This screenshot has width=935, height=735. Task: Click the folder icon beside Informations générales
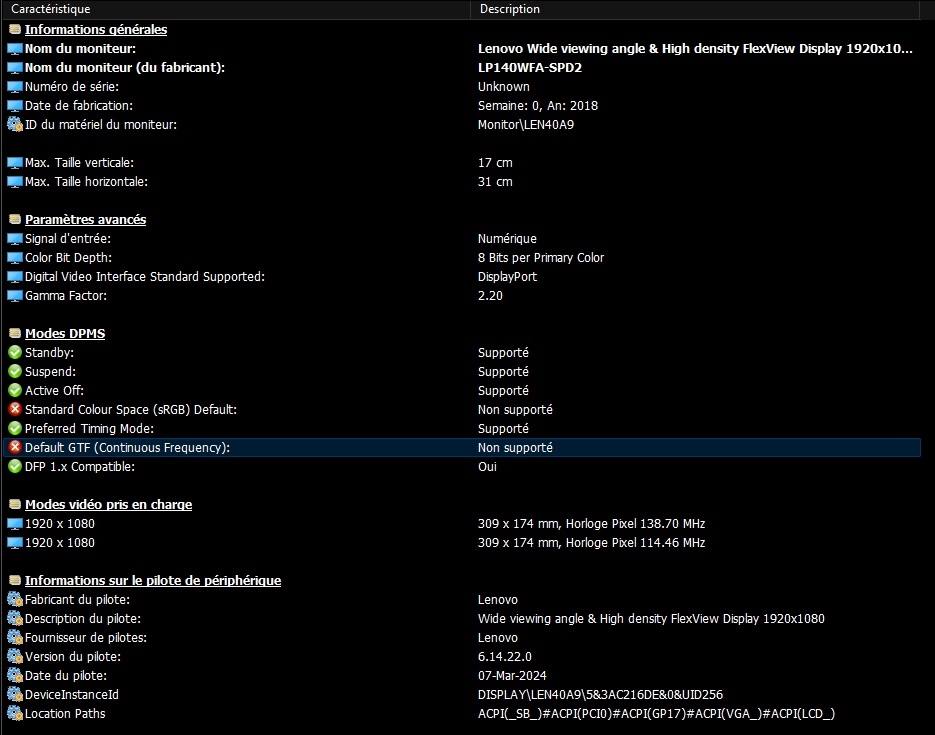point(15,29)
